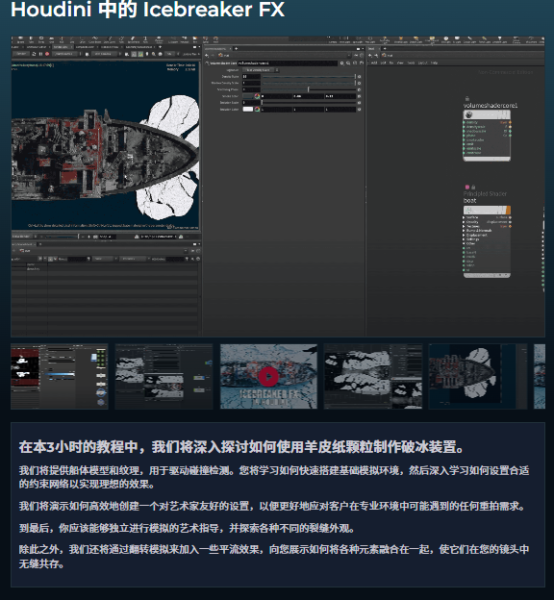Click the paragraph starting '我们将提供船体模型和纹理'
The height and width of the screenshot is (600, 554).
click(x=274, y=477)
